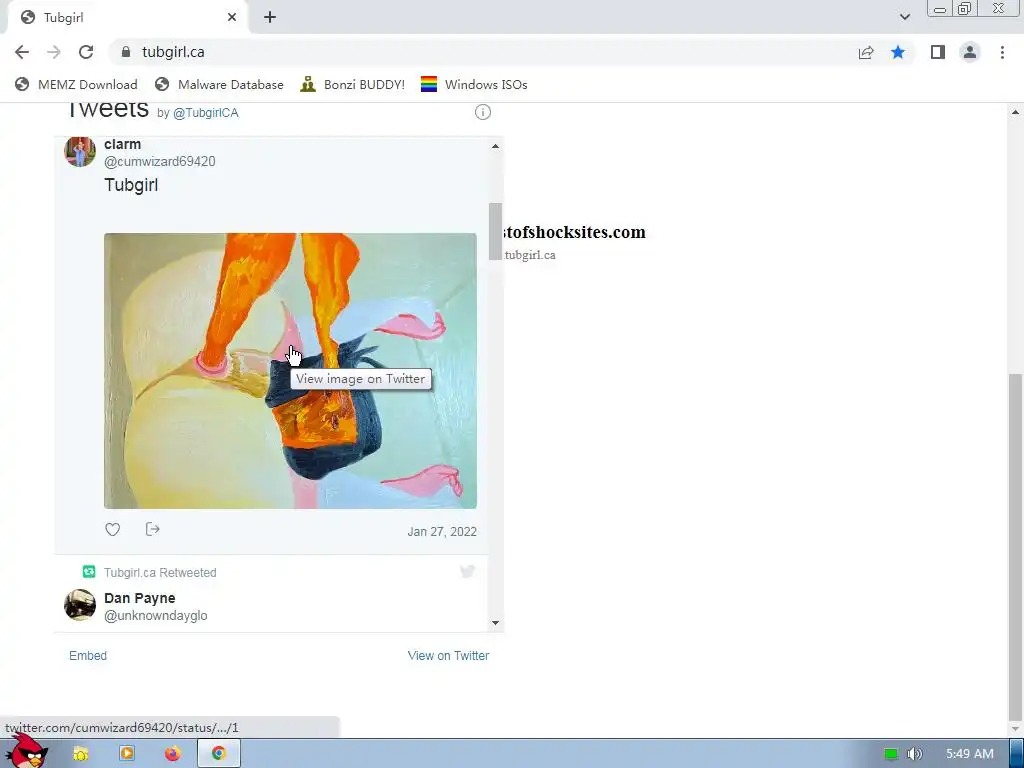The height and width of the screenshot is (768, 1024).
Task: Click the Chrome taskbar icon
Action: (x=219, y=754)
